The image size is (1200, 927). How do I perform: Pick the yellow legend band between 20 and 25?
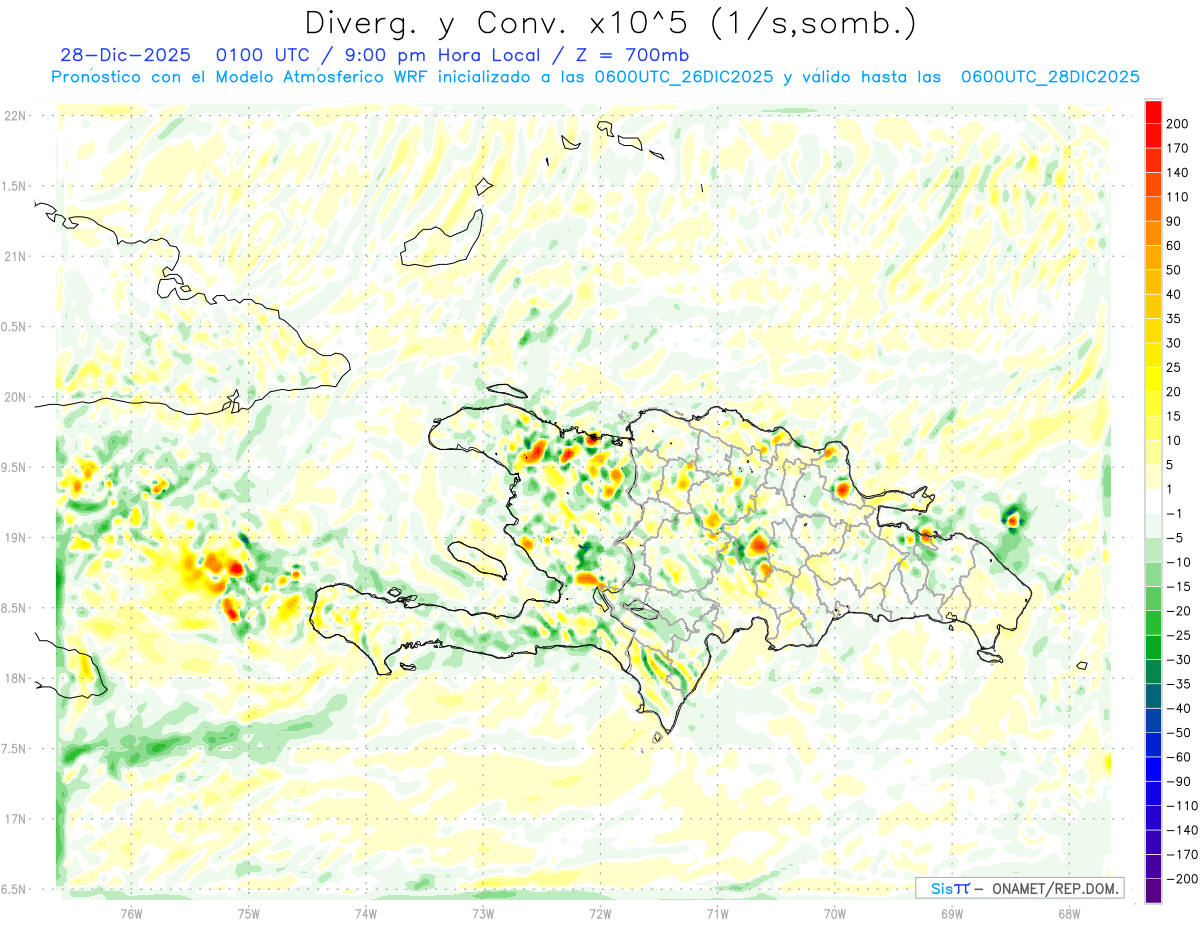pyautogui.click(x=1153, y=380)
